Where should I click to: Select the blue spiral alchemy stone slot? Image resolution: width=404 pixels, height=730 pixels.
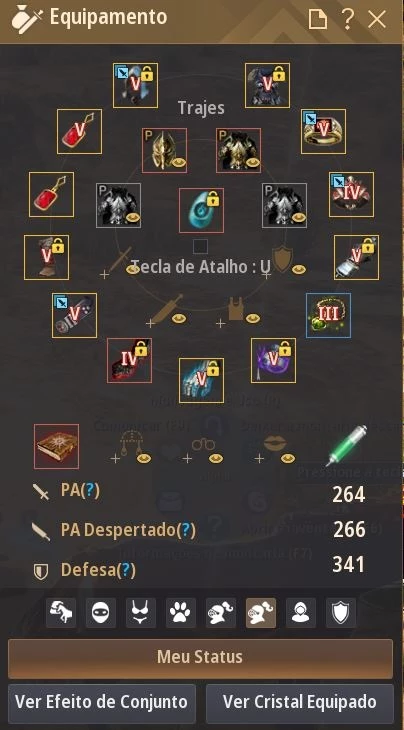(x=201, y=210)
